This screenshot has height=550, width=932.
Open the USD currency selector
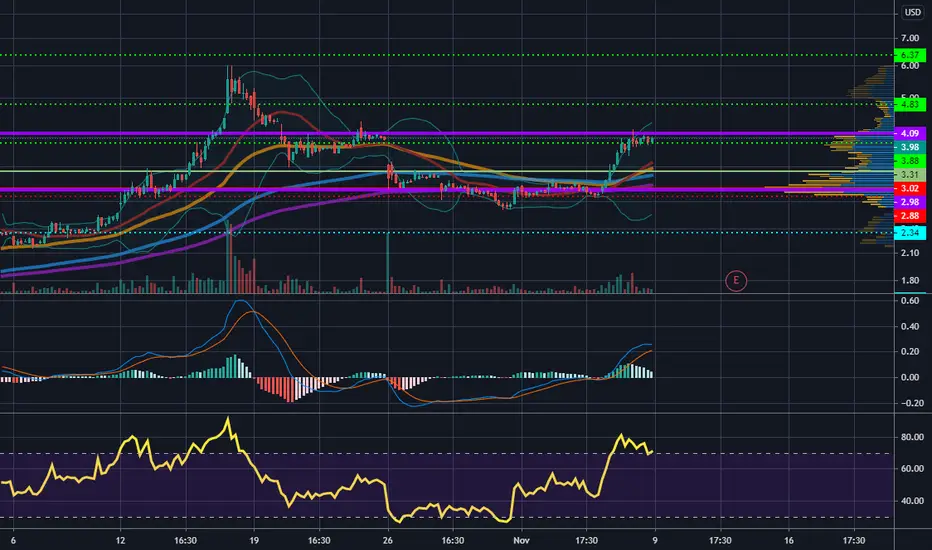(x=912, y=12)
